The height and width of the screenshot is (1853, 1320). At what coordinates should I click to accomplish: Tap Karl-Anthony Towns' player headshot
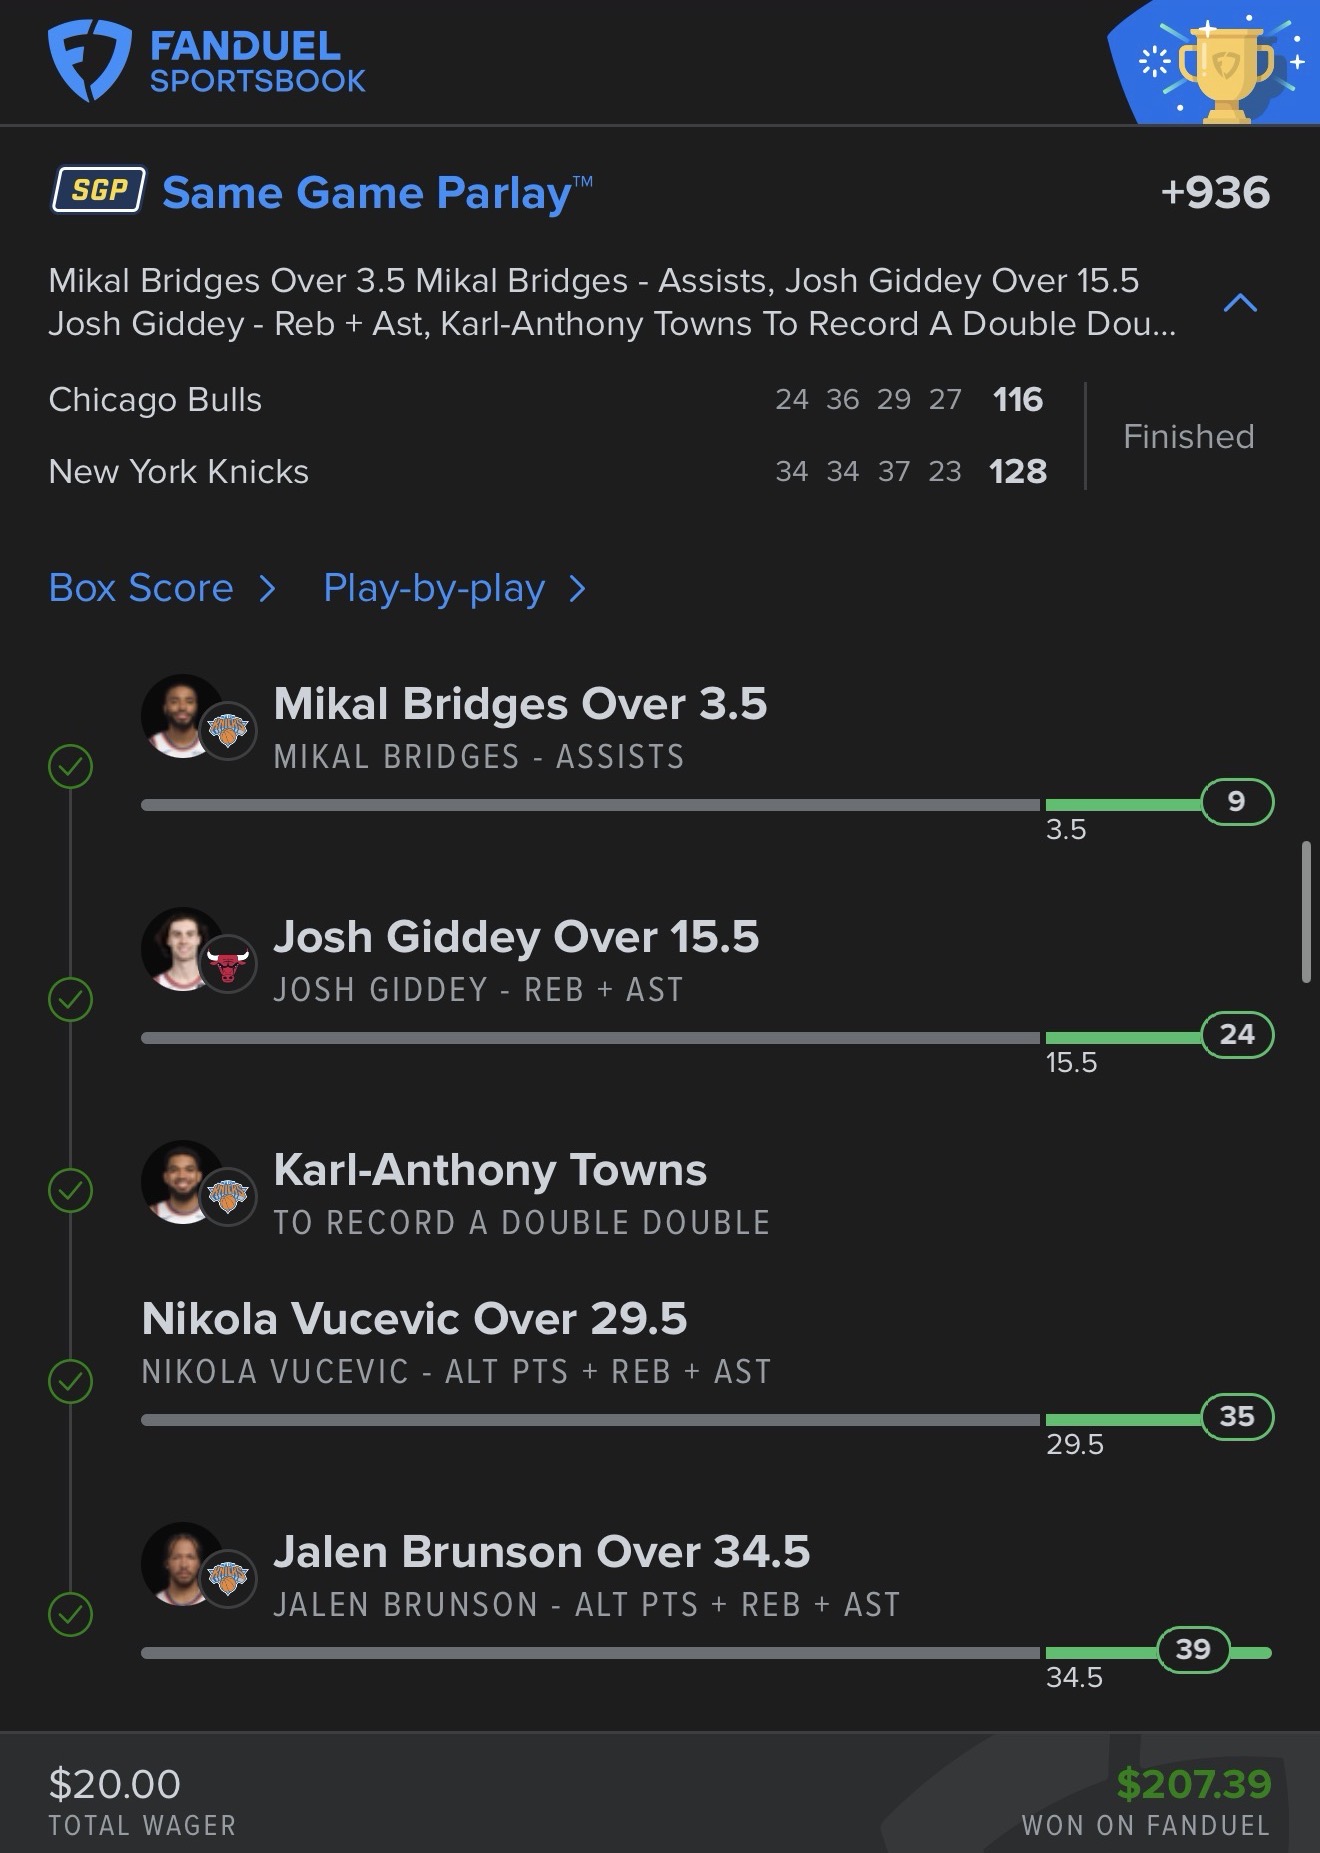(x=180, y=1181)
